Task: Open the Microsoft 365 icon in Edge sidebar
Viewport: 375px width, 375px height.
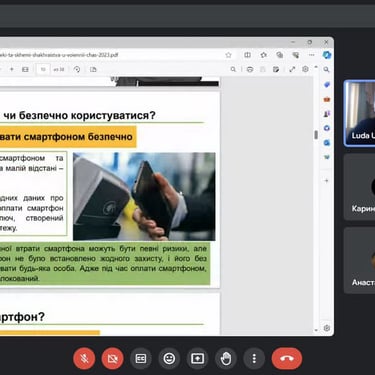Action: pyautogui.click(x=327, y=128)
